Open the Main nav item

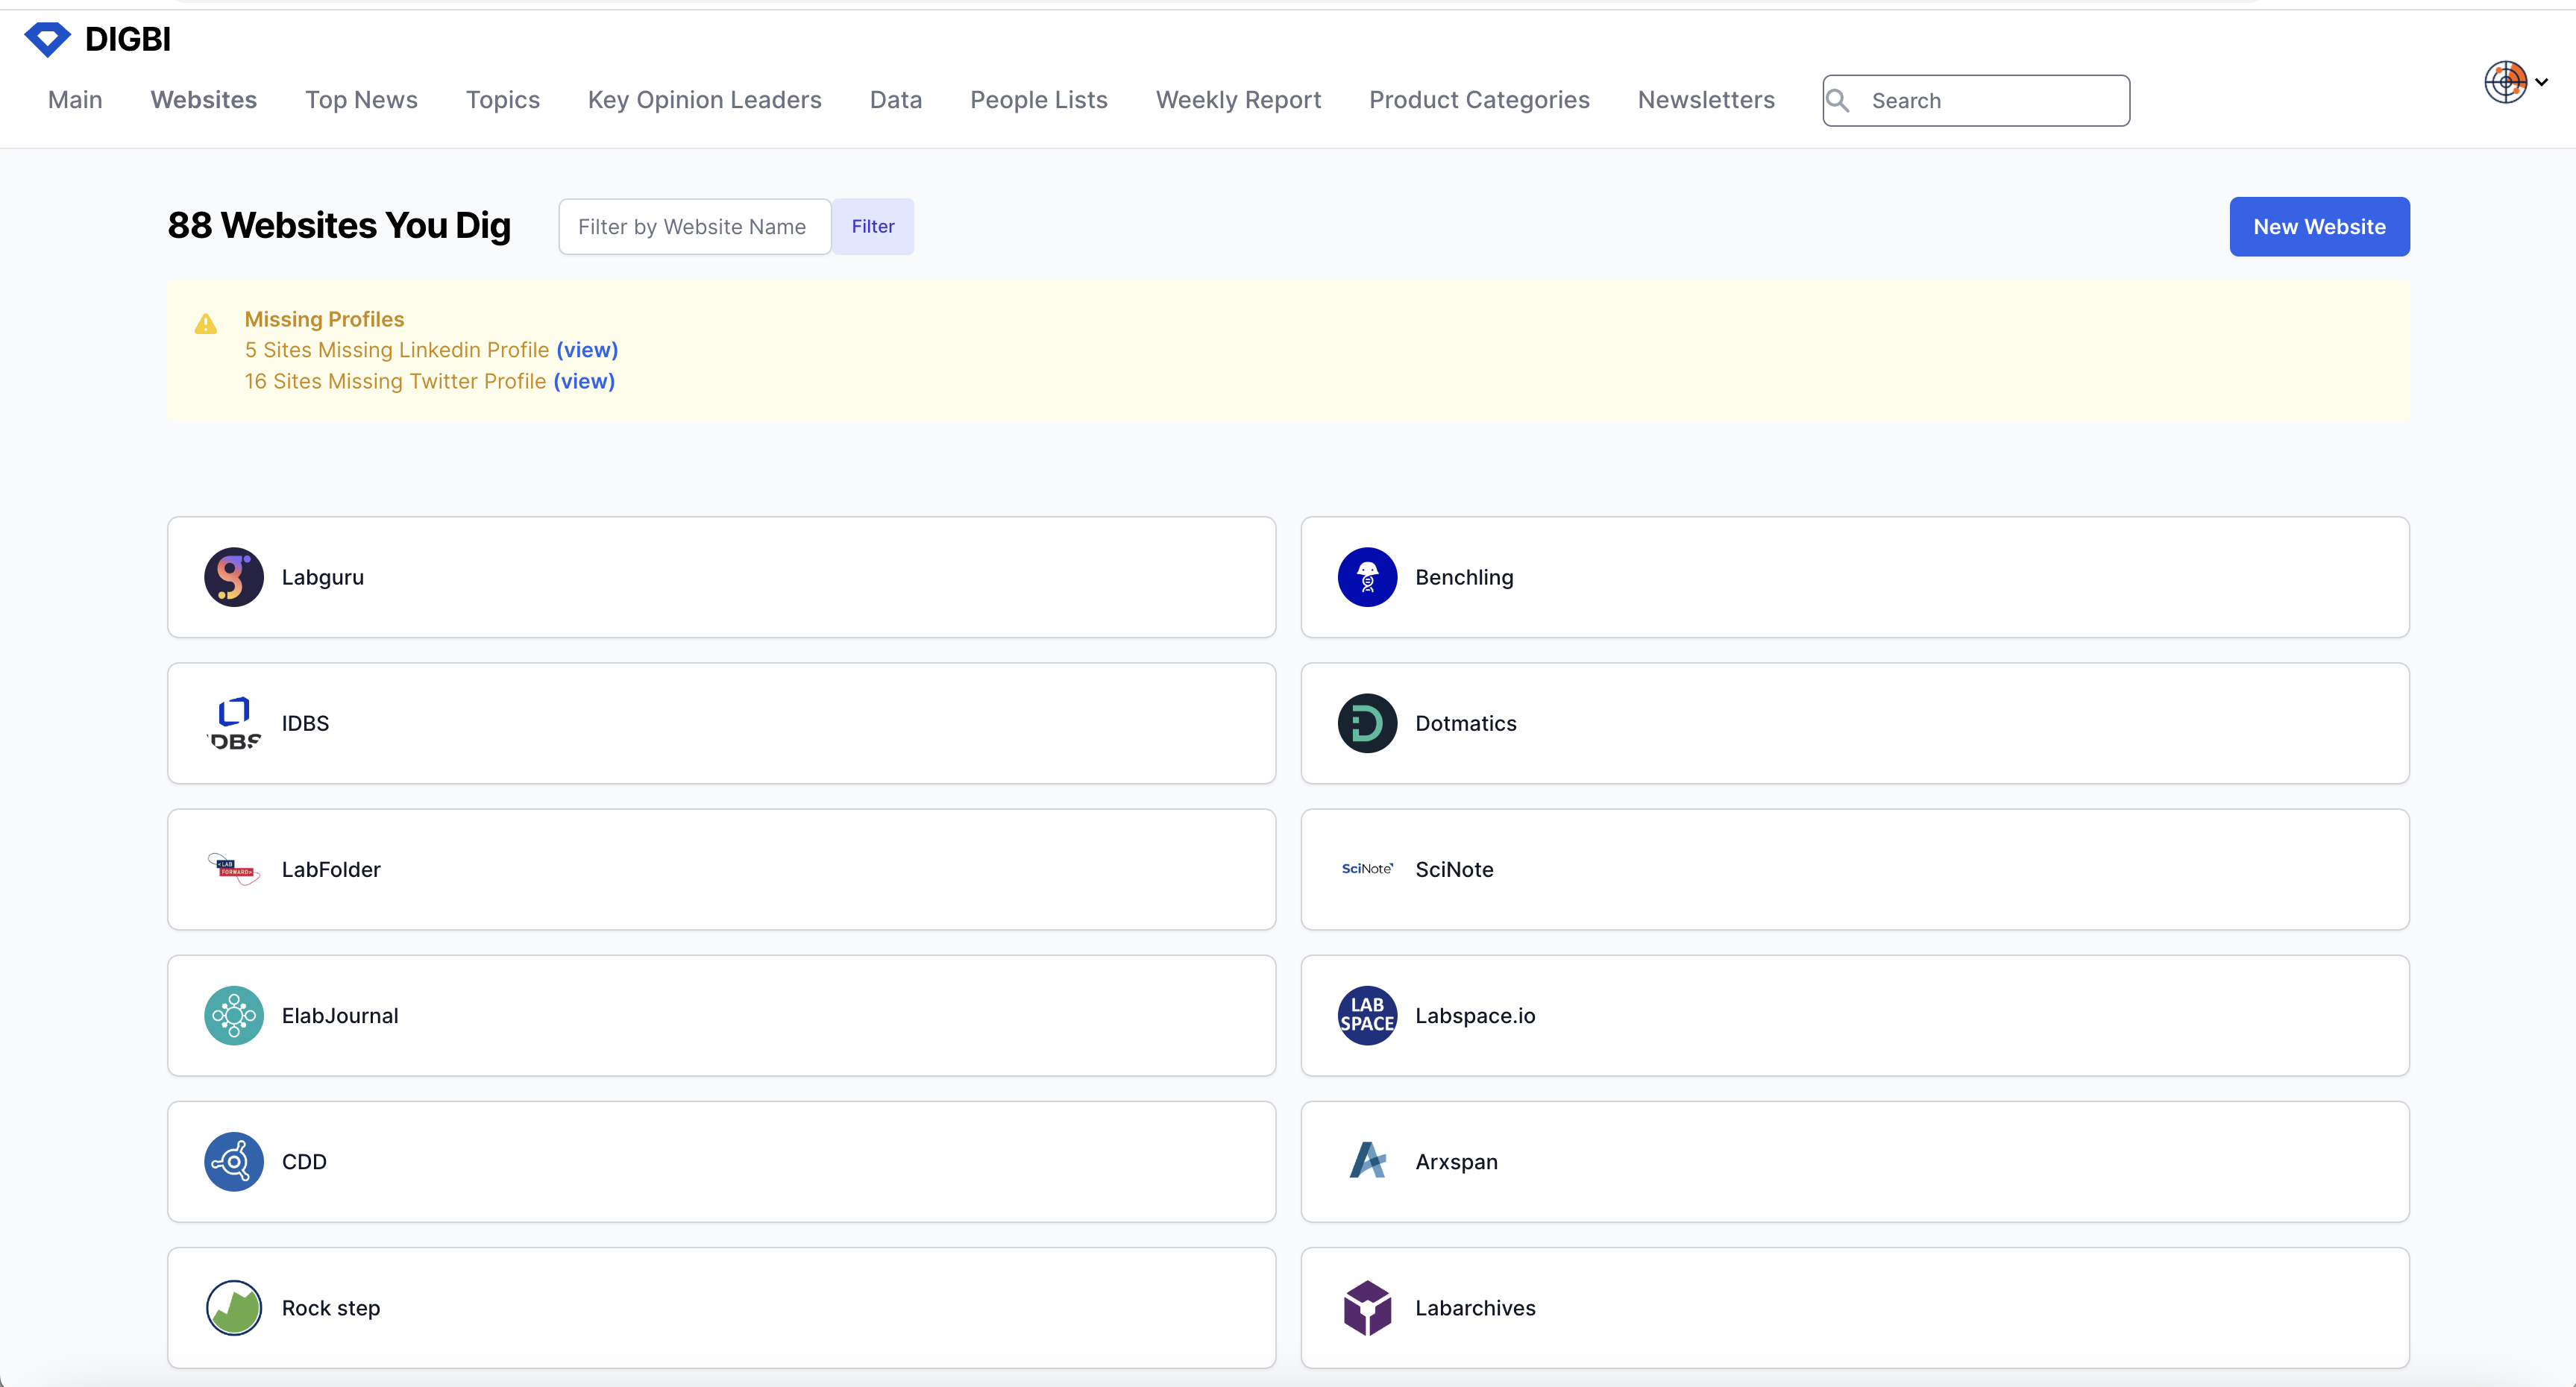coord(75,100)
